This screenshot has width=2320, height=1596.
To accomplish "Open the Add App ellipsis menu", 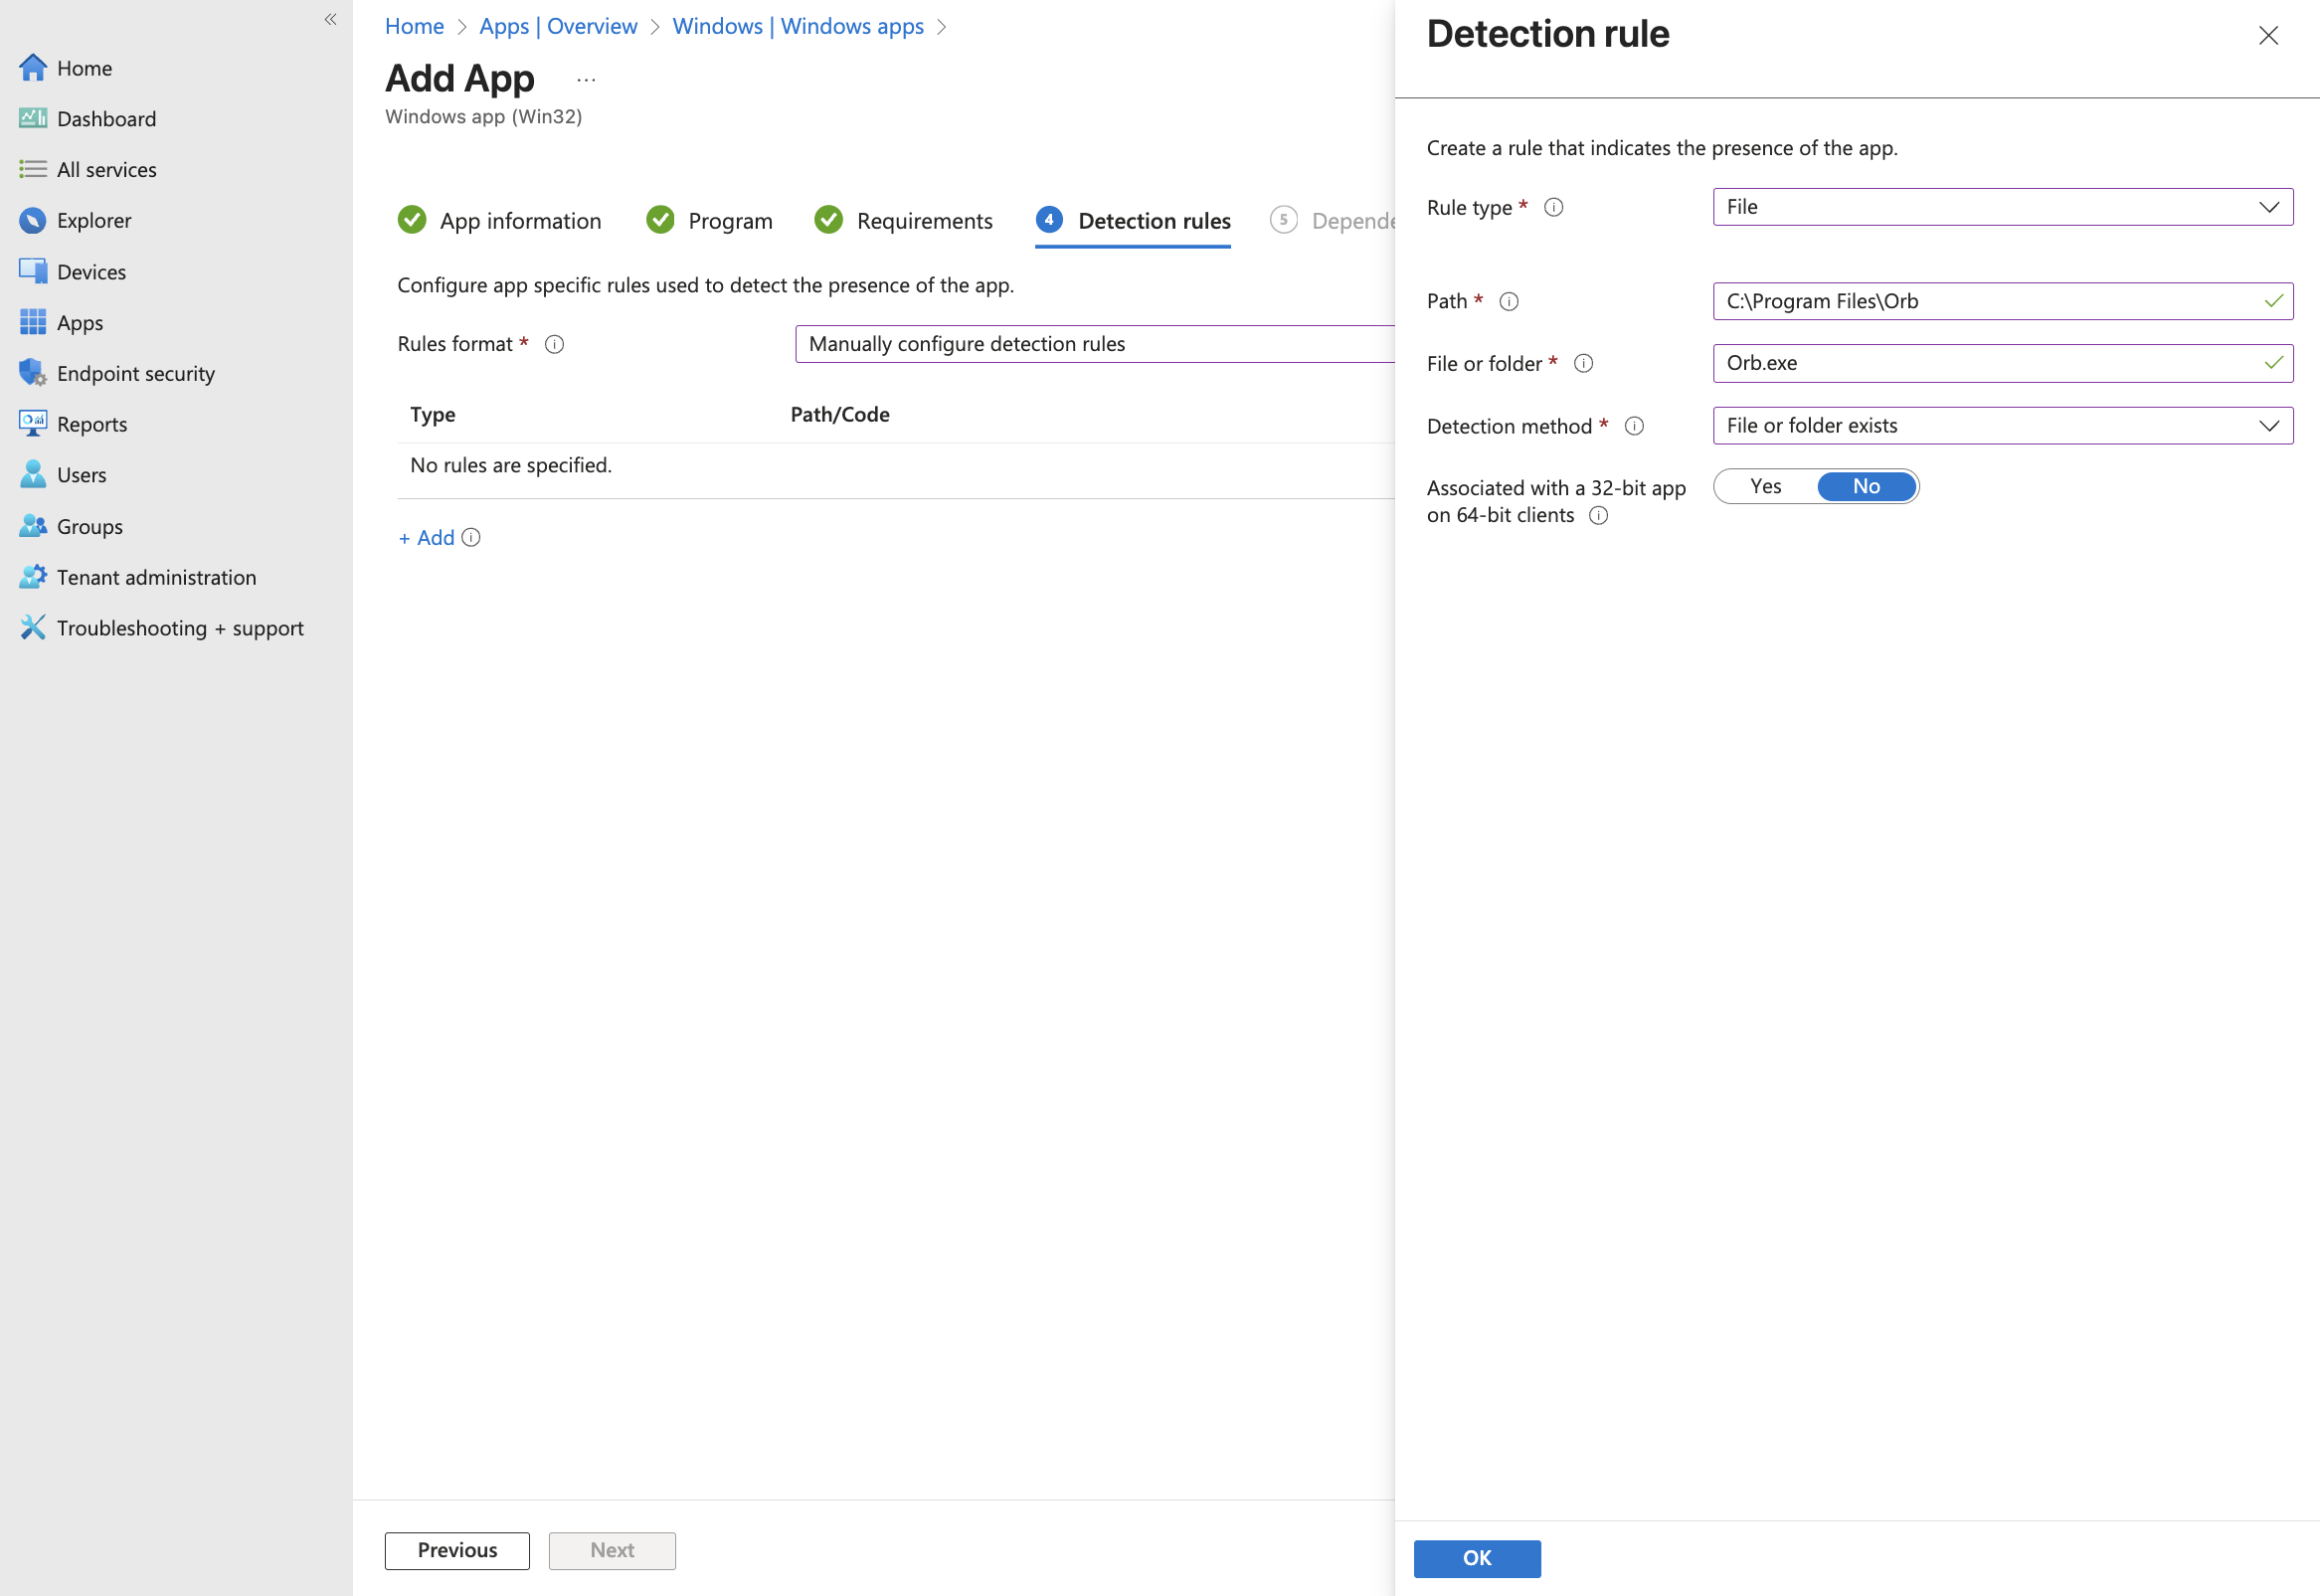I will click(586, 80).
